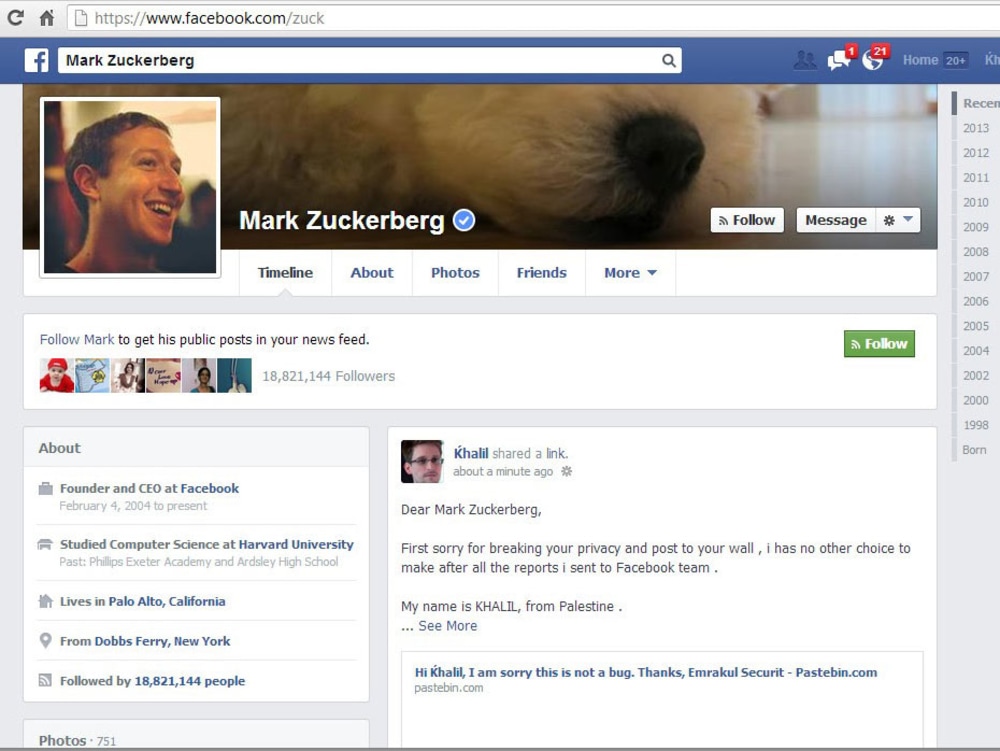Click Khalil's avatar on the post

[x=422, y=462]
